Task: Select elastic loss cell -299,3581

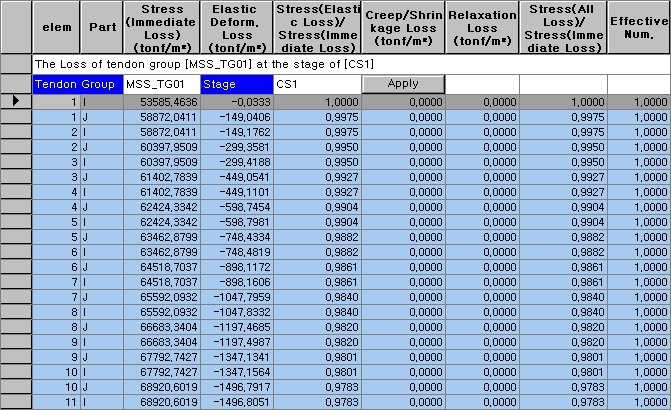Action: click(x=237, y=147)
